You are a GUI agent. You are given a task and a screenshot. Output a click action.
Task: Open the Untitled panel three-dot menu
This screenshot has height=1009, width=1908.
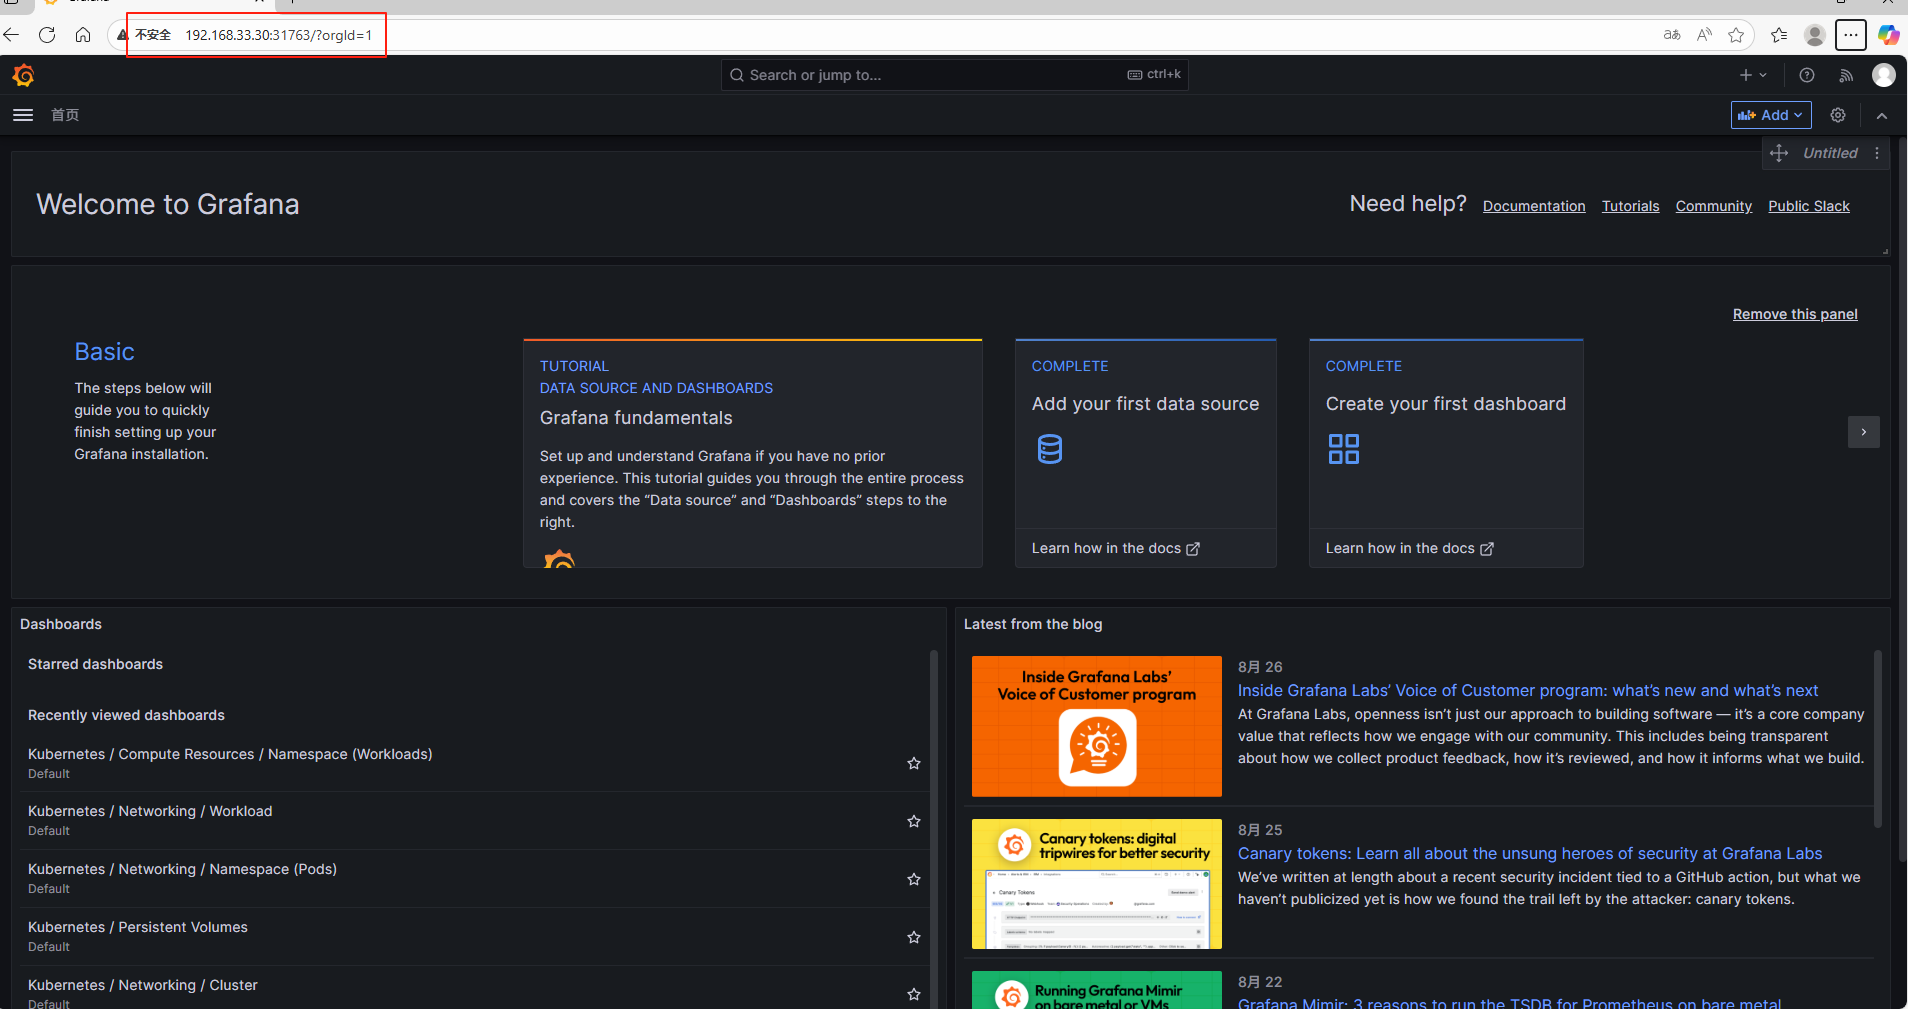pos(1877,153)
